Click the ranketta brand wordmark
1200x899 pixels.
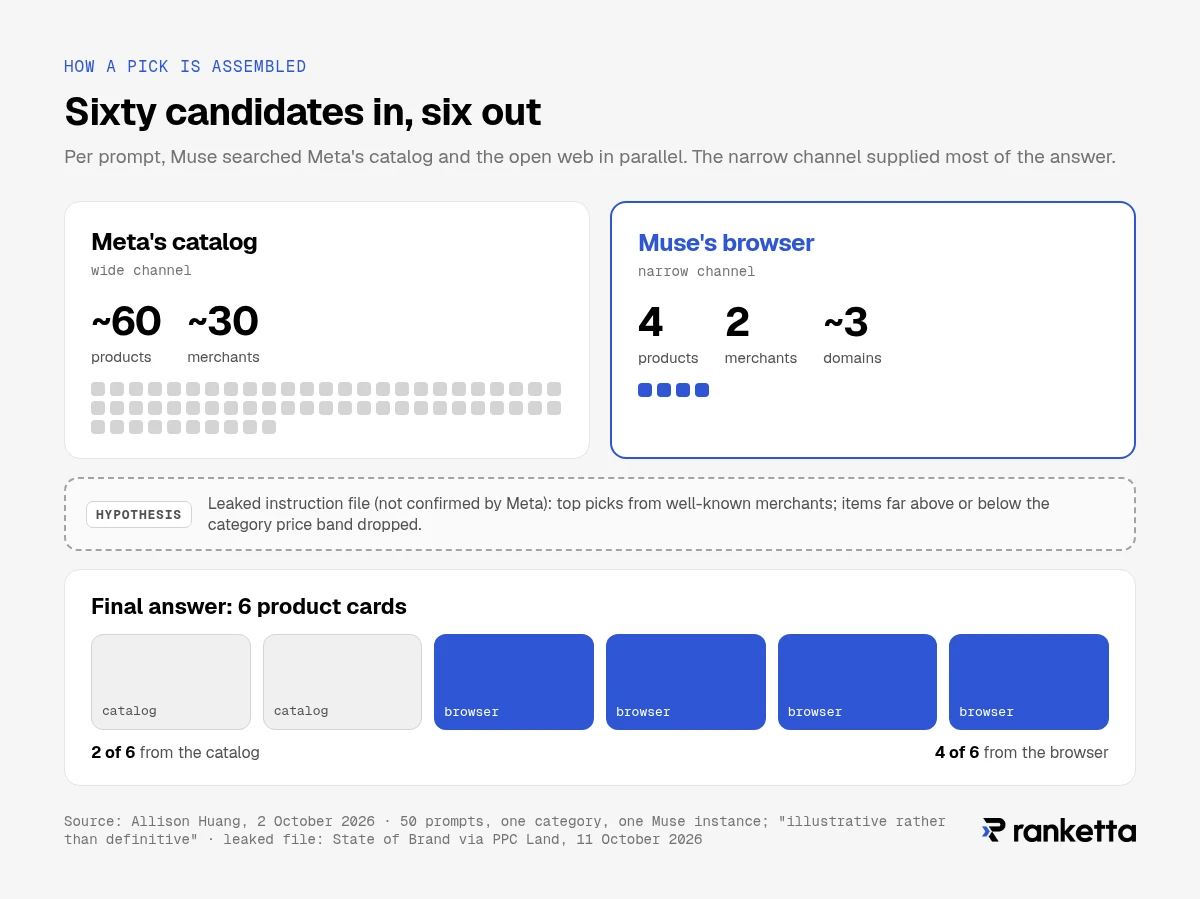pyautogui.click(x=1074, y=831)
